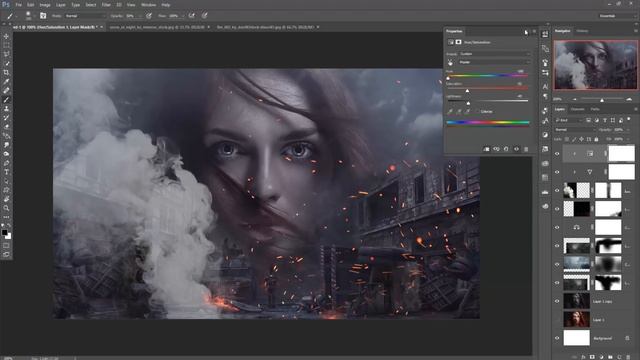Show the hidden Layer 1 layer
640x360 pixels.
[x=557, y=320]
